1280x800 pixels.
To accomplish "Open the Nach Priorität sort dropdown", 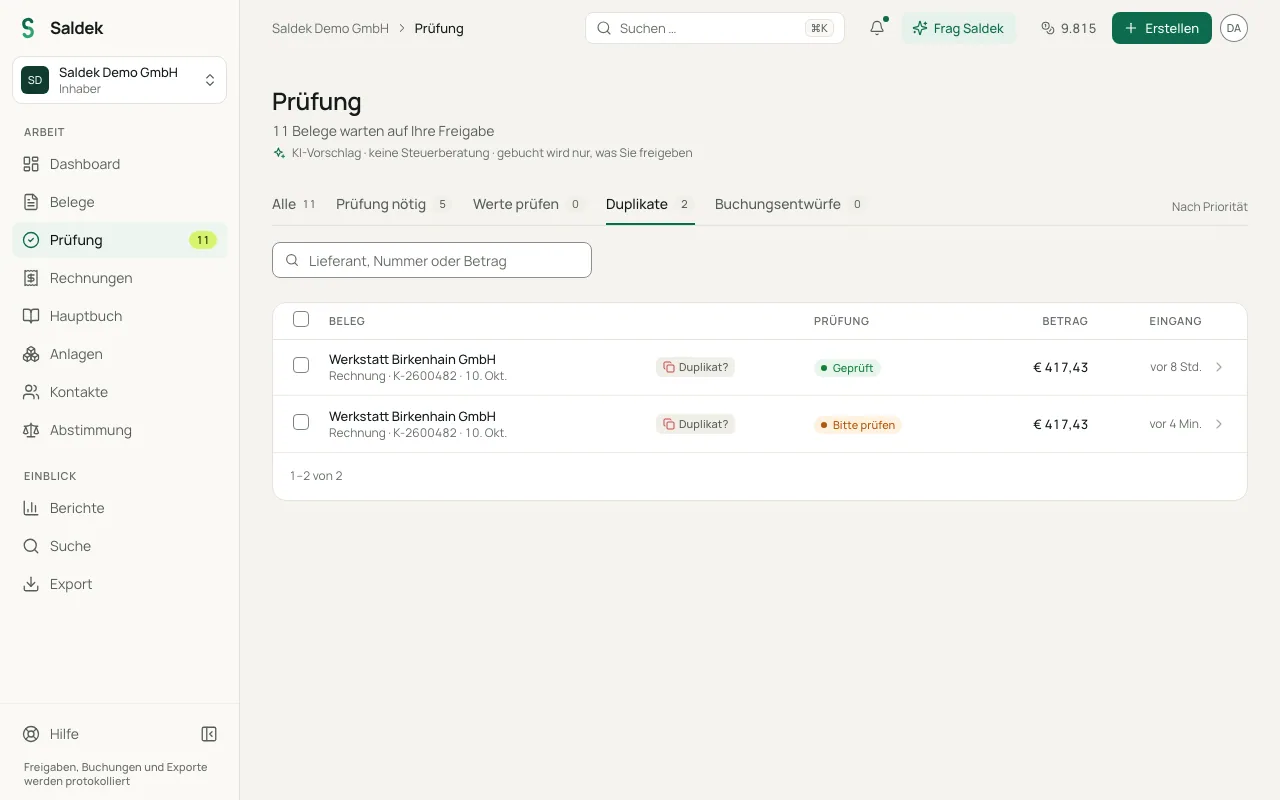I will (x=1210, y=207).
